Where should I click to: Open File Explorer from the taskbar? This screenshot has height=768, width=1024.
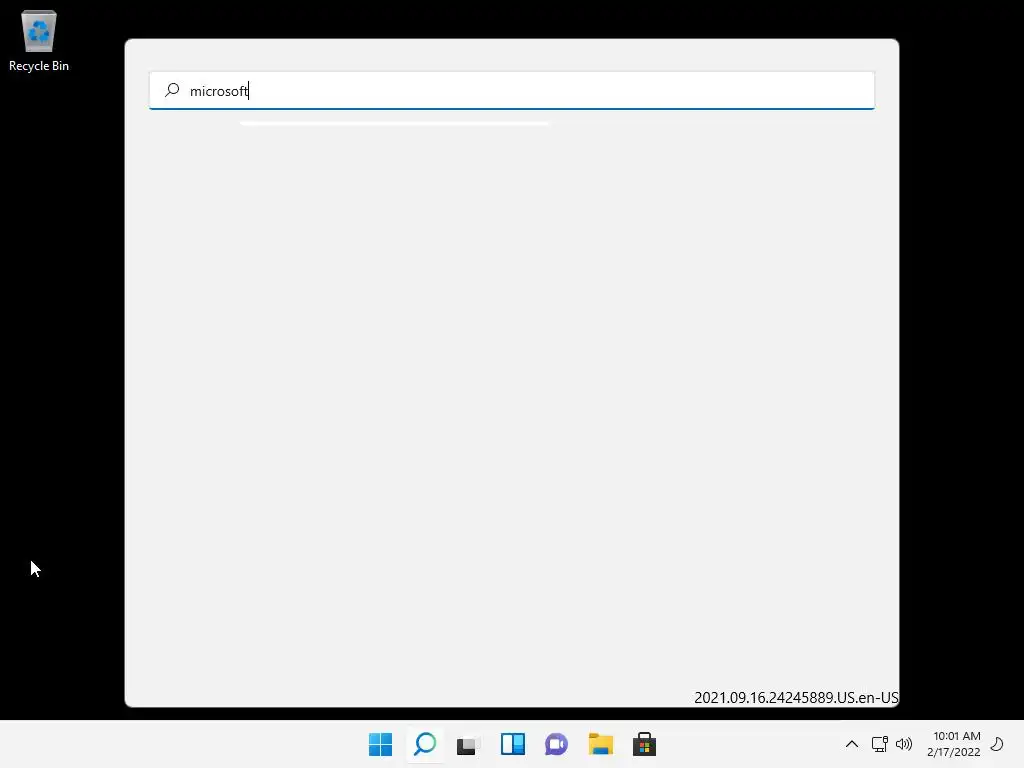pos(601,744)
